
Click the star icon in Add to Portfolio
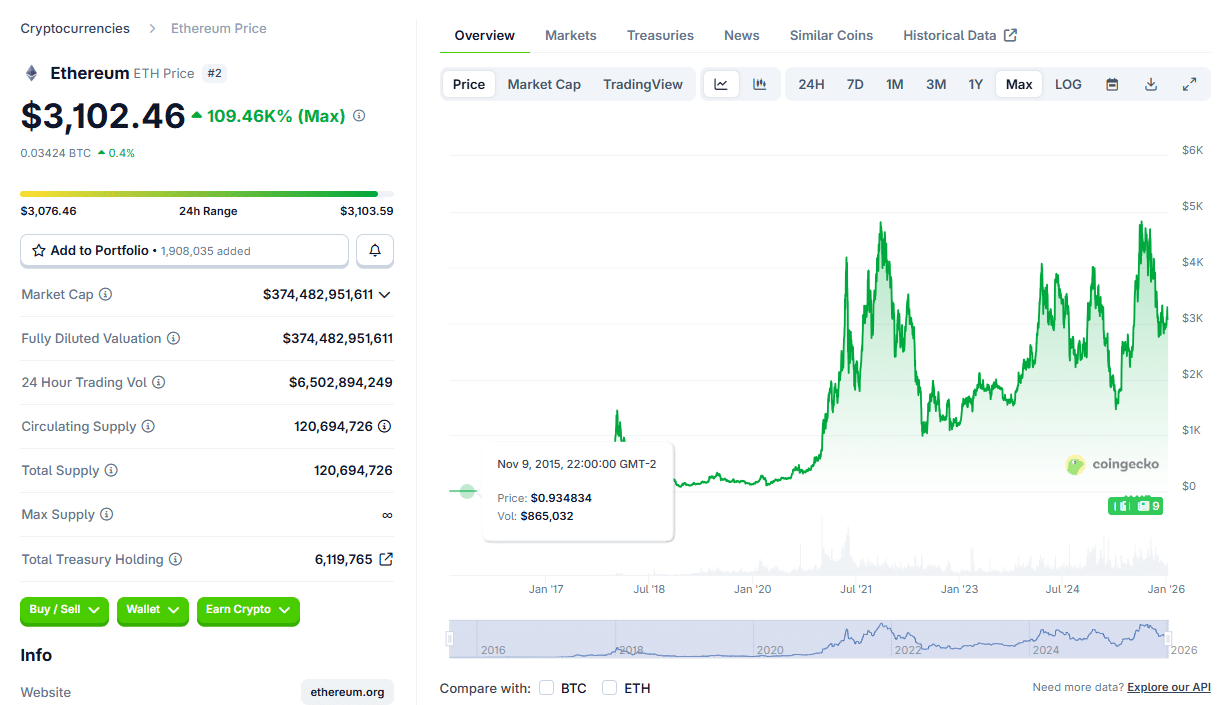(39, 250)
